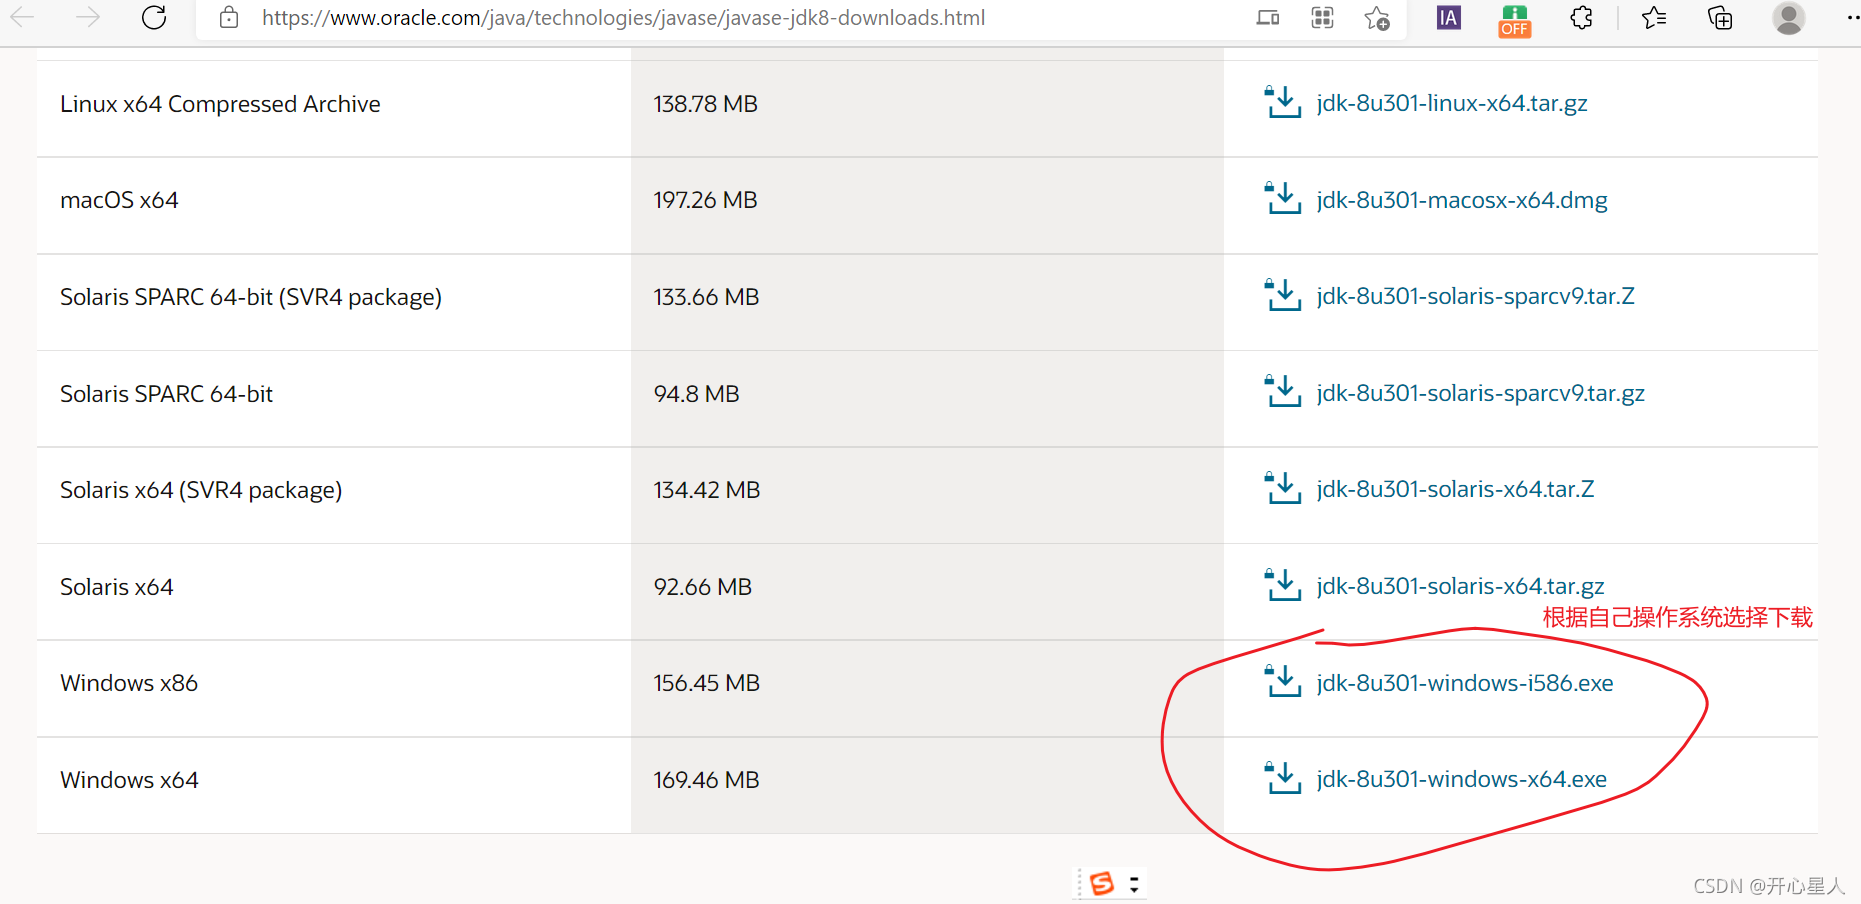Click download icon for Windows x64
Viewport: 1861px width, 904px height.
click(x=1282, y=778)
